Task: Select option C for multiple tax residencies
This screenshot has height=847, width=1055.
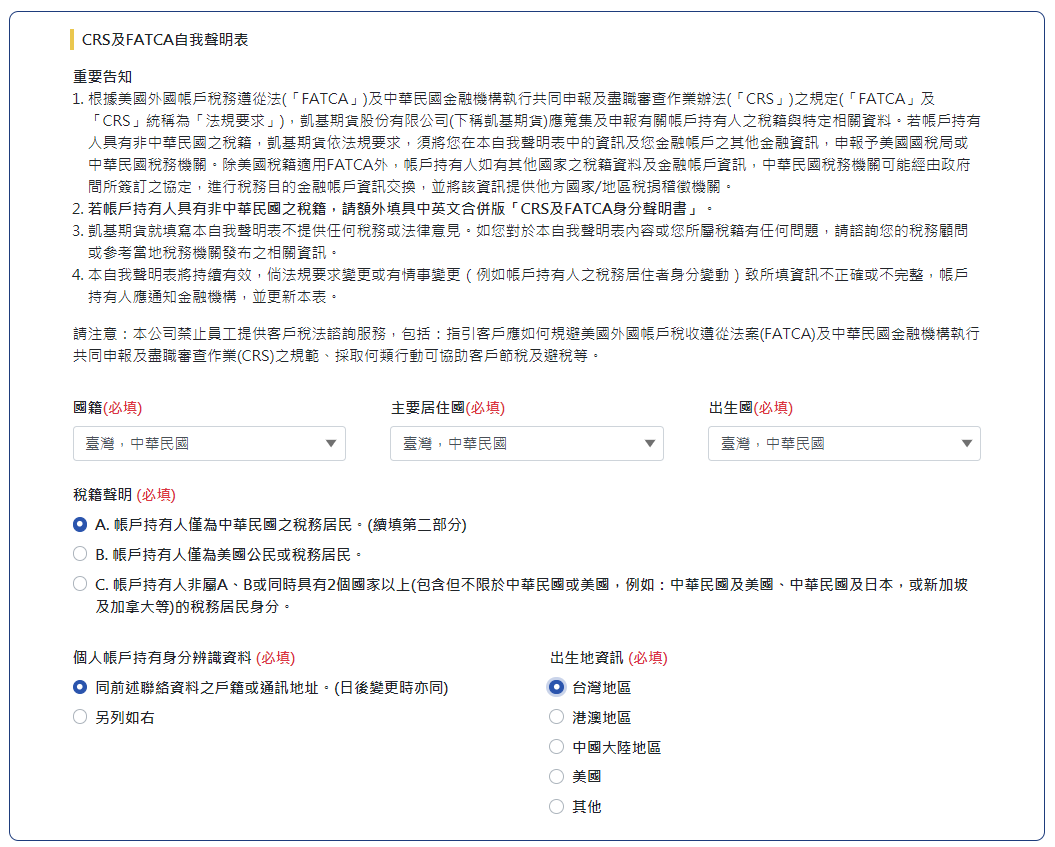Action: pos(80,584)
